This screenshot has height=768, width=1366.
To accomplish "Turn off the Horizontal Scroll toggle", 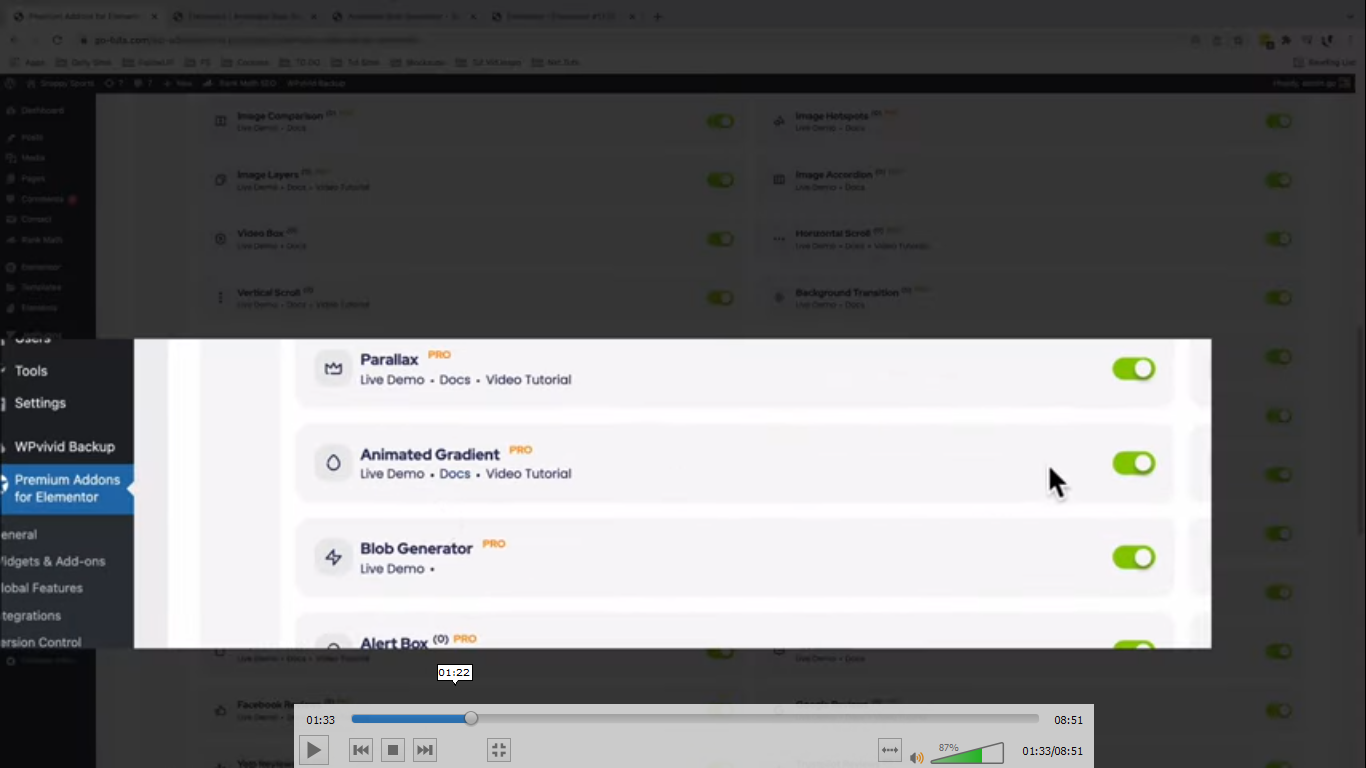I will click(x=1278, y=239).
